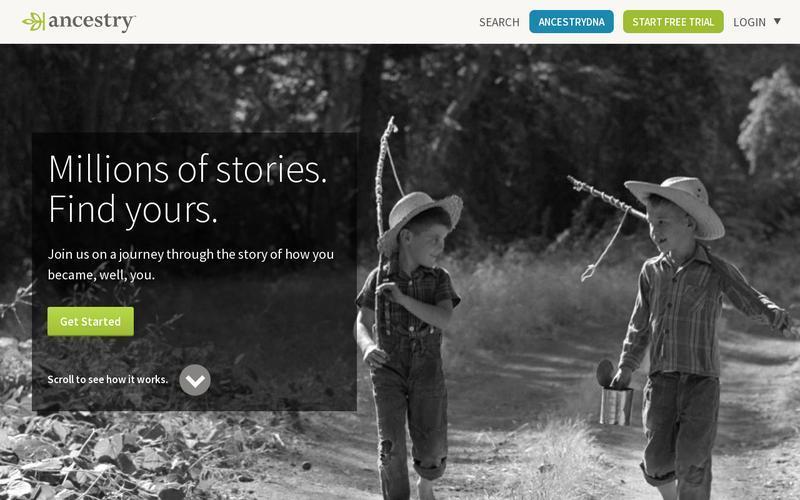Click the 'Join us on a journey' paragraph

click(191, 264)
